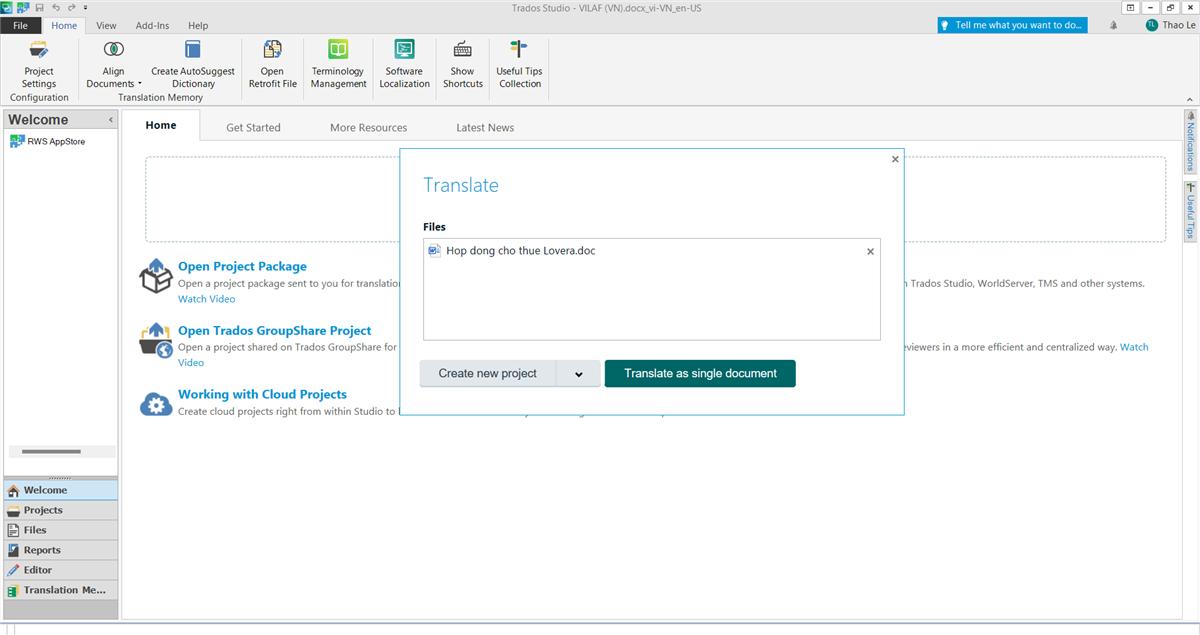Switch to the Get Started tab
This screenshot has width=1200, height=635.
[x=253, y=127]
